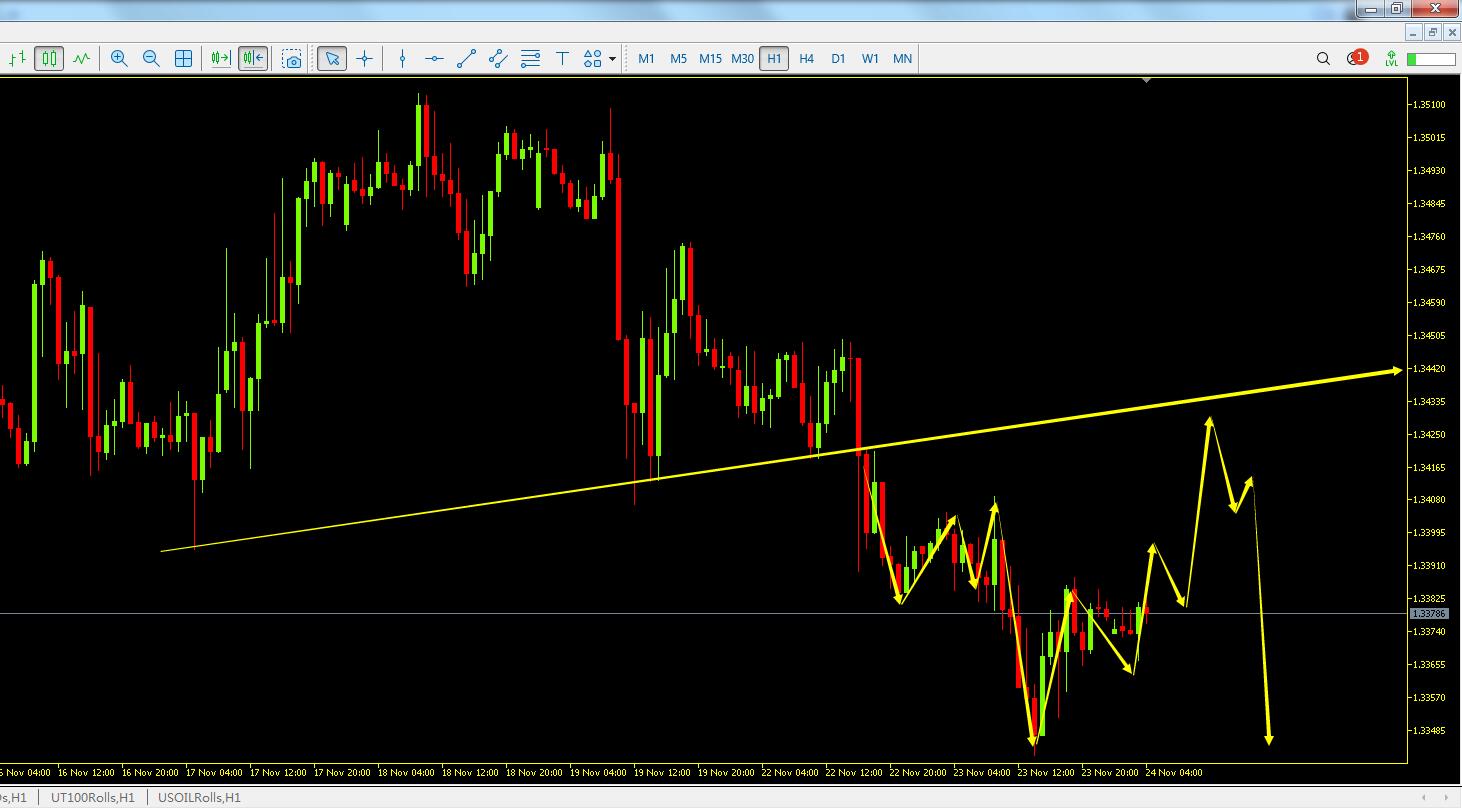The image size is (1462, 809).
Task: Draw a vertical line on the chart
Action: tap(402, 59)
